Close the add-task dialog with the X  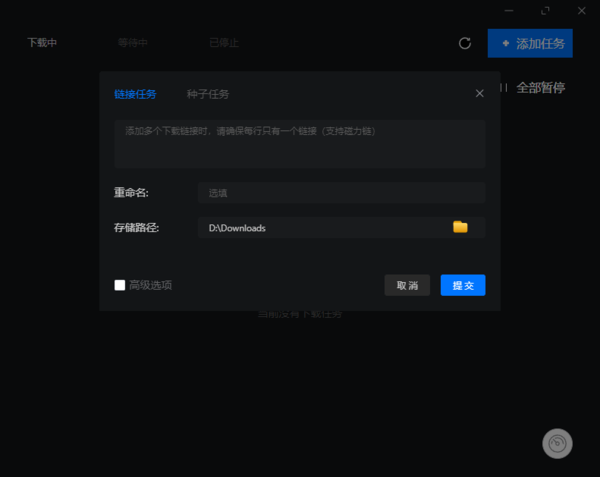coord(479,93)
